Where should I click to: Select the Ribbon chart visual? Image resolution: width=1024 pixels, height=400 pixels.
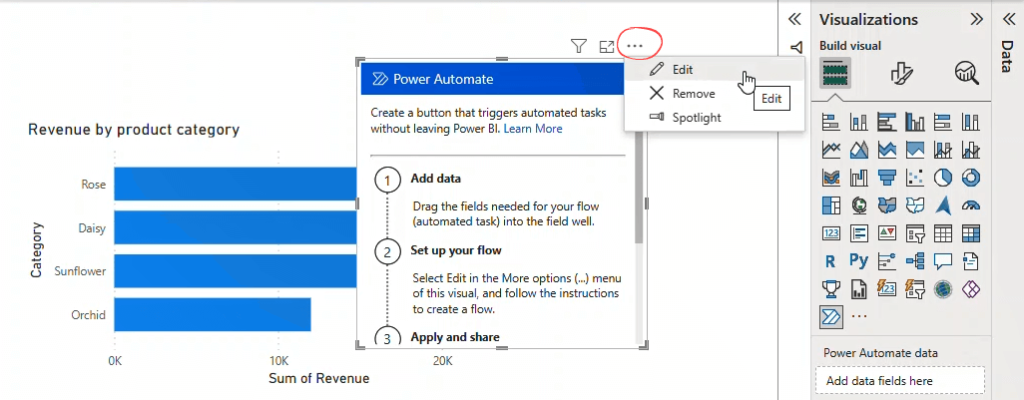point(831,178)
